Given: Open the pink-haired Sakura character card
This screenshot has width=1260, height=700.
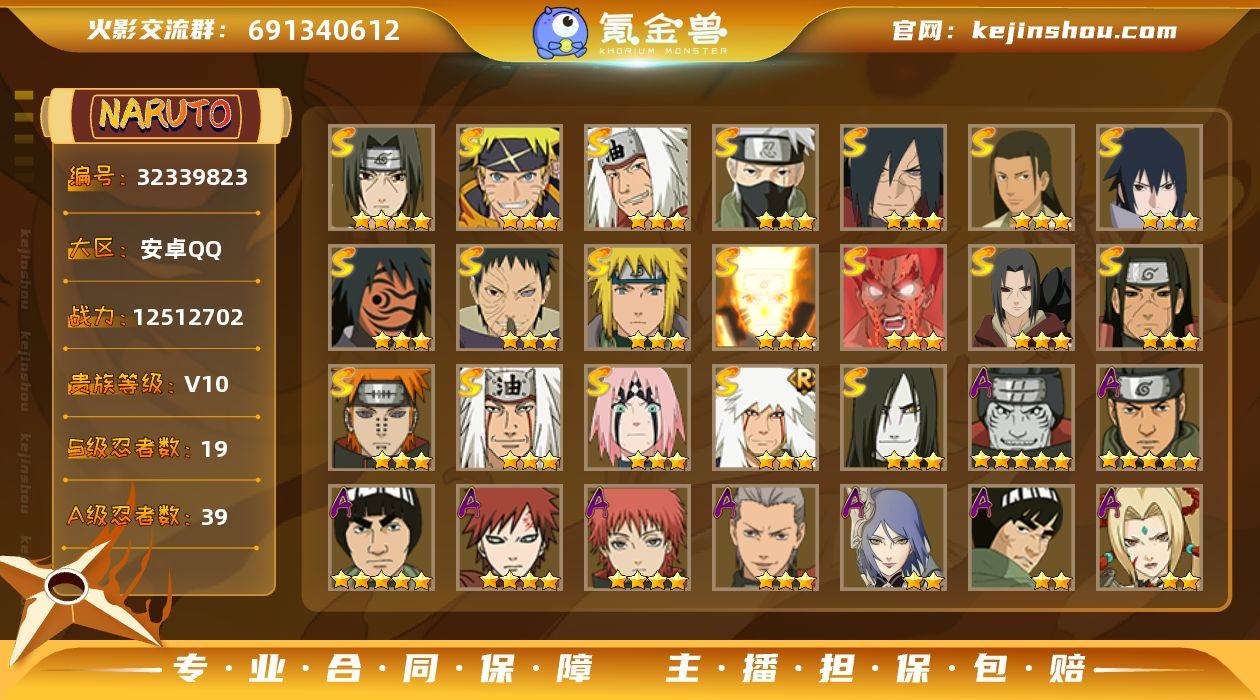Looking at the screenshot, I should tap(637, 417).
